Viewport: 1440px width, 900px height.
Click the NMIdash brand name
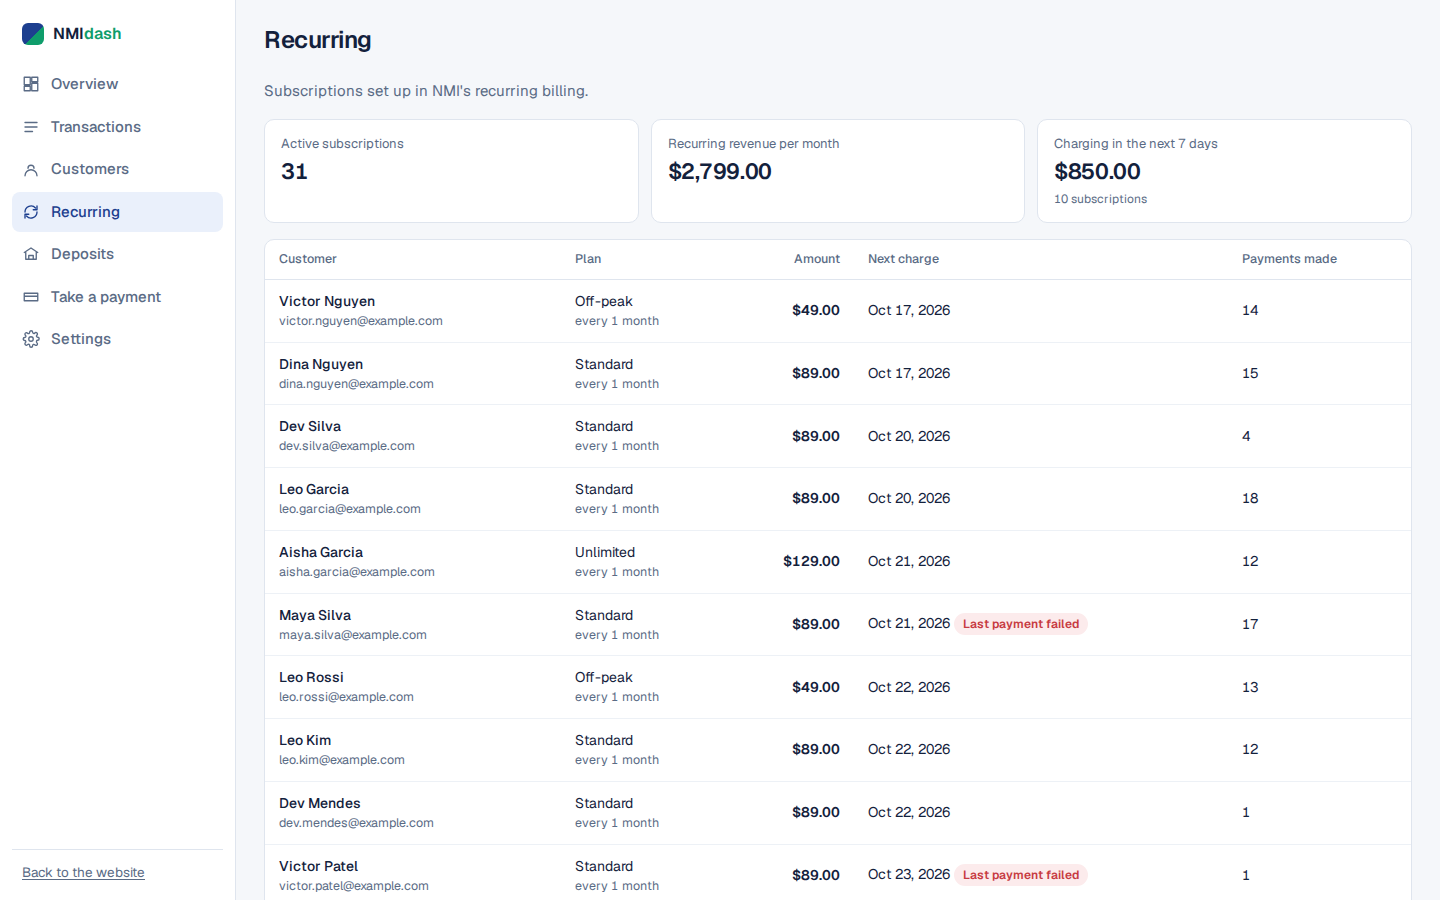[87, 34]
